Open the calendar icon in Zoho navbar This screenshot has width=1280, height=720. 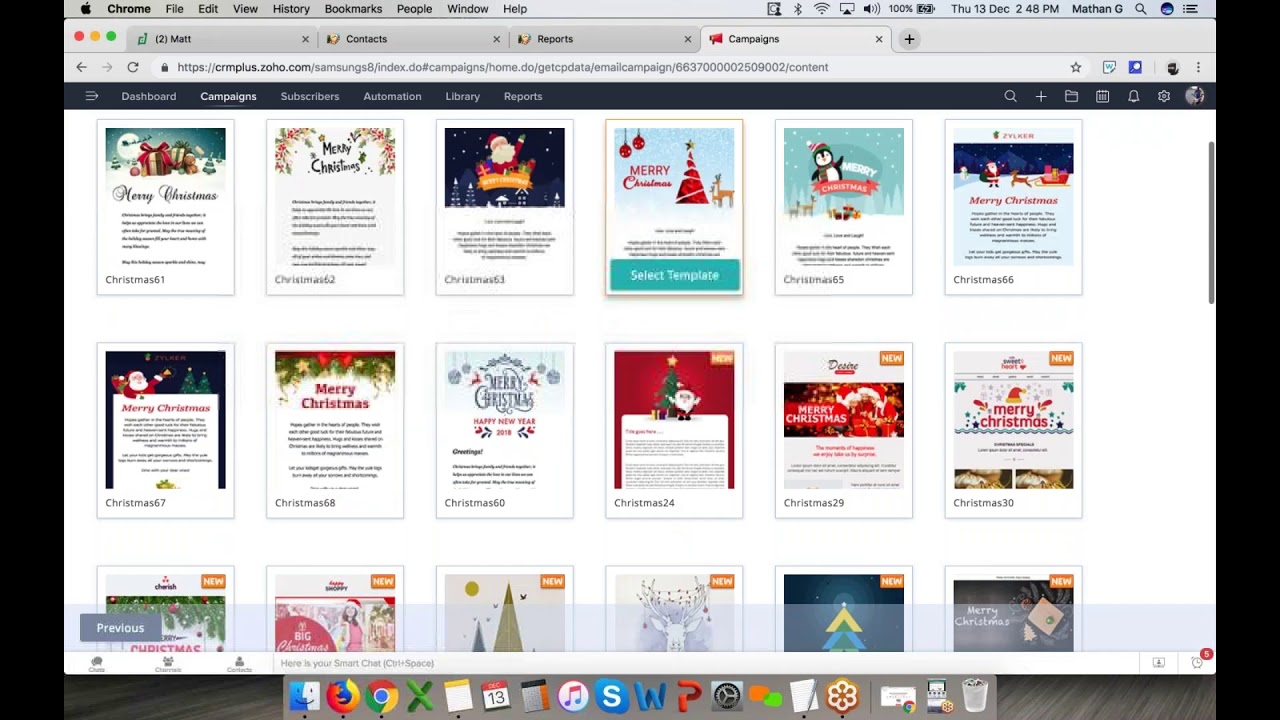coord(1102,96)
